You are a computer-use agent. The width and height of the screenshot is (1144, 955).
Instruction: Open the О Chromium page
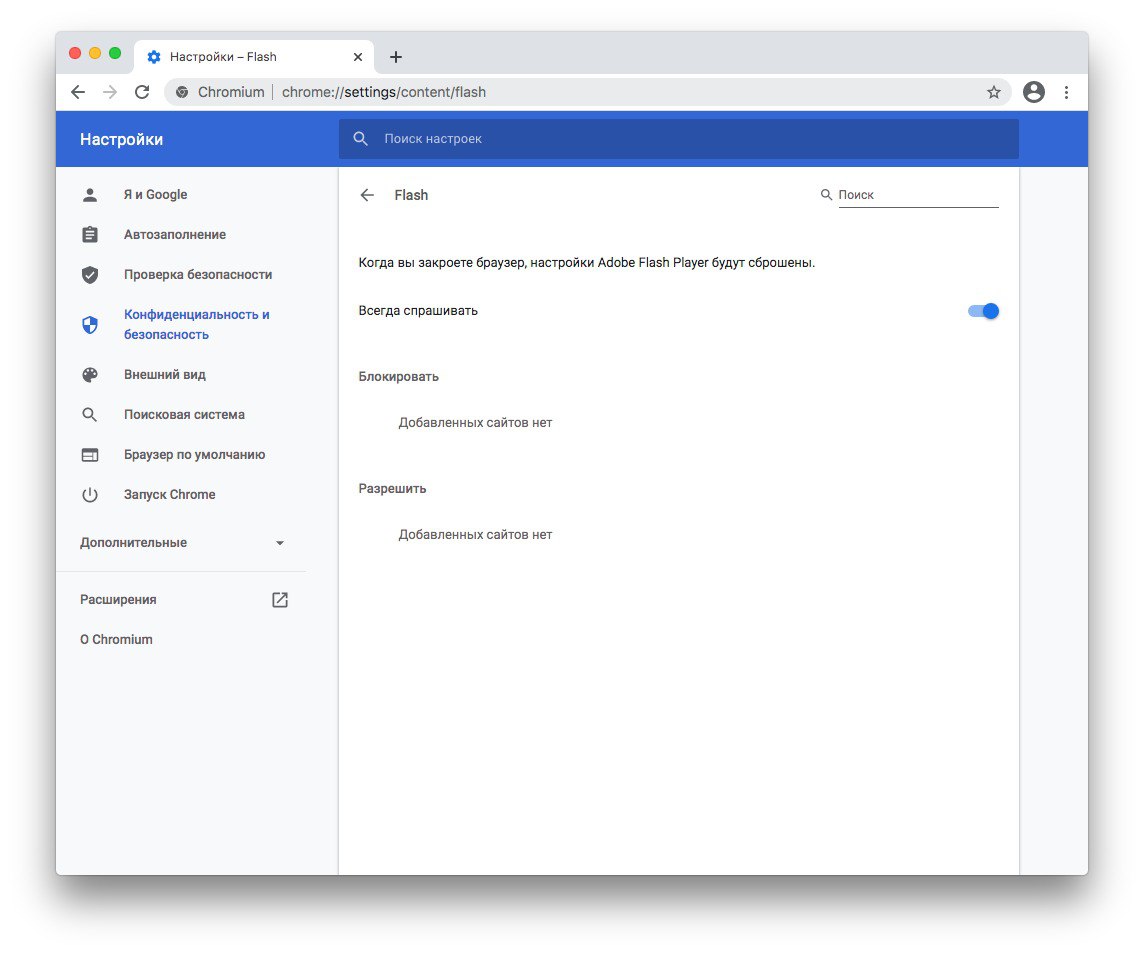[x=116, y=640]
